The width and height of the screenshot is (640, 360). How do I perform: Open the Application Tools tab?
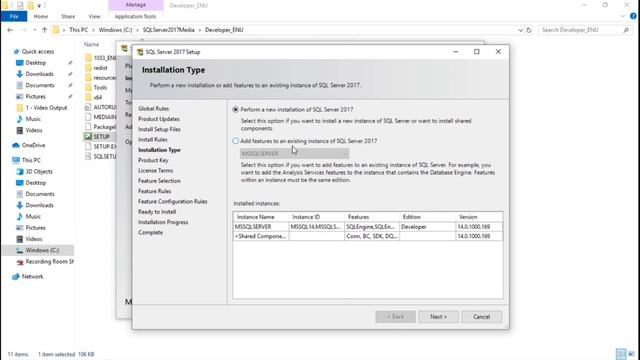[x=136, y=16]
